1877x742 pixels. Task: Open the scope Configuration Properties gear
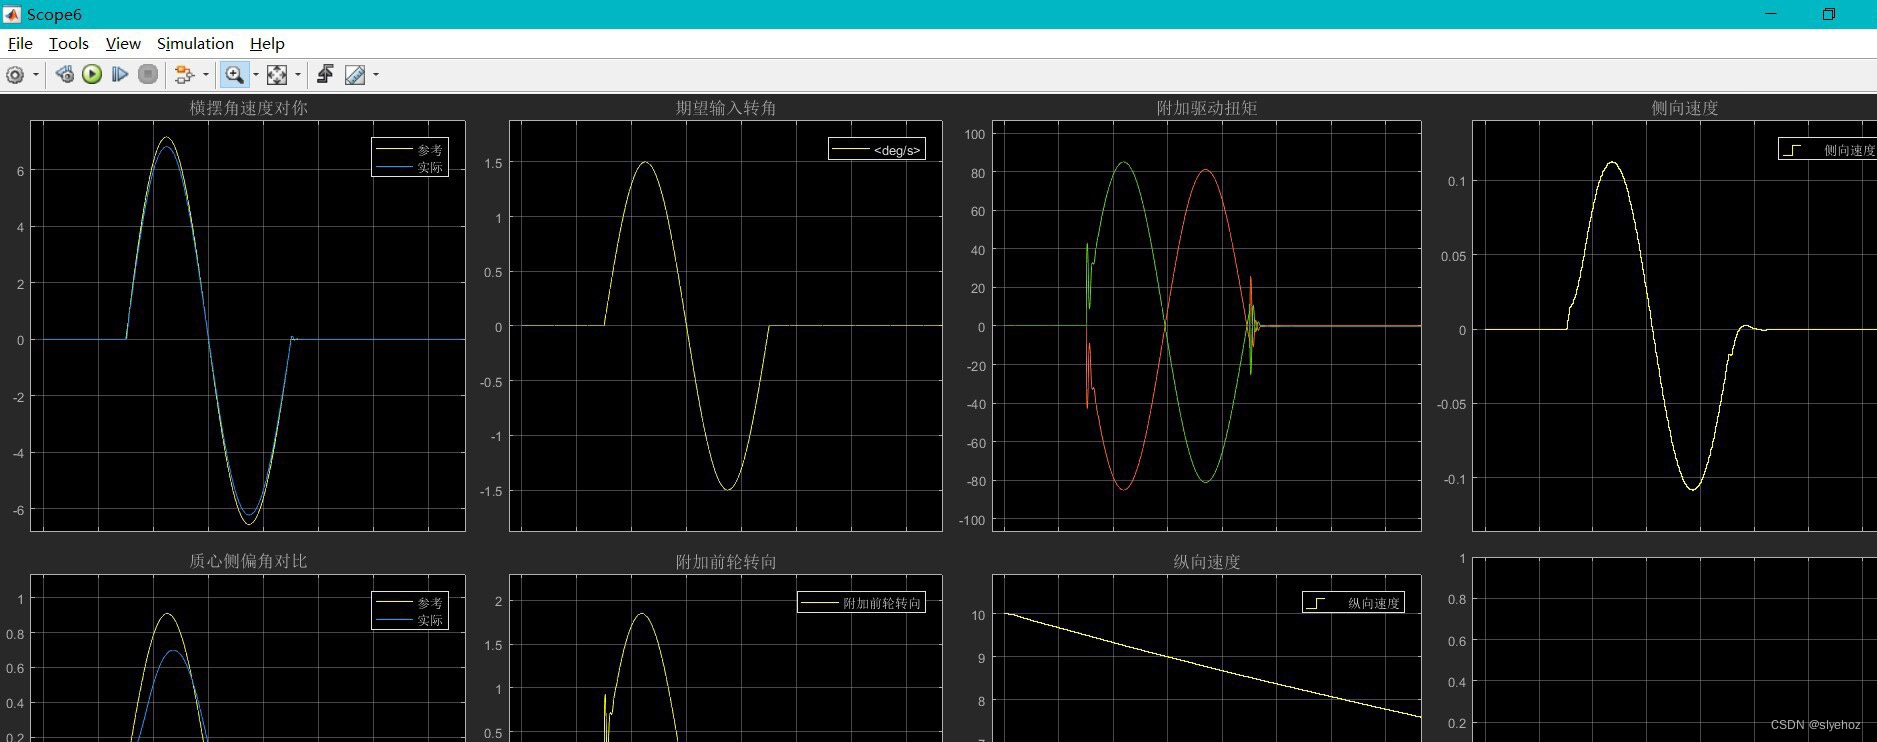click(15, 75)
